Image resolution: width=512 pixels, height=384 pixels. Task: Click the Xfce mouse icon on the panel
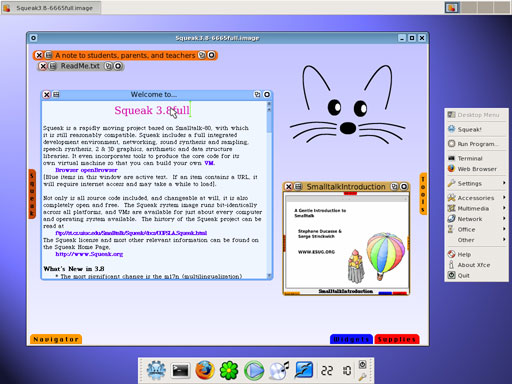(156, 370)
